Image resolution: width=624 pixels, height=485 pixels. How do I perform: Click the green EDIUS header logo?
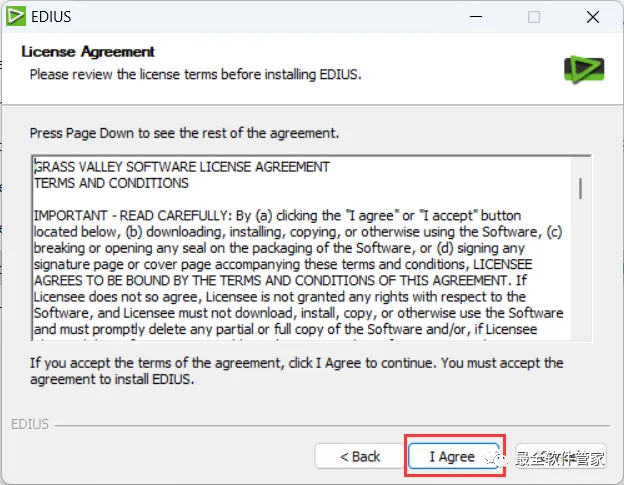[584, 70]
